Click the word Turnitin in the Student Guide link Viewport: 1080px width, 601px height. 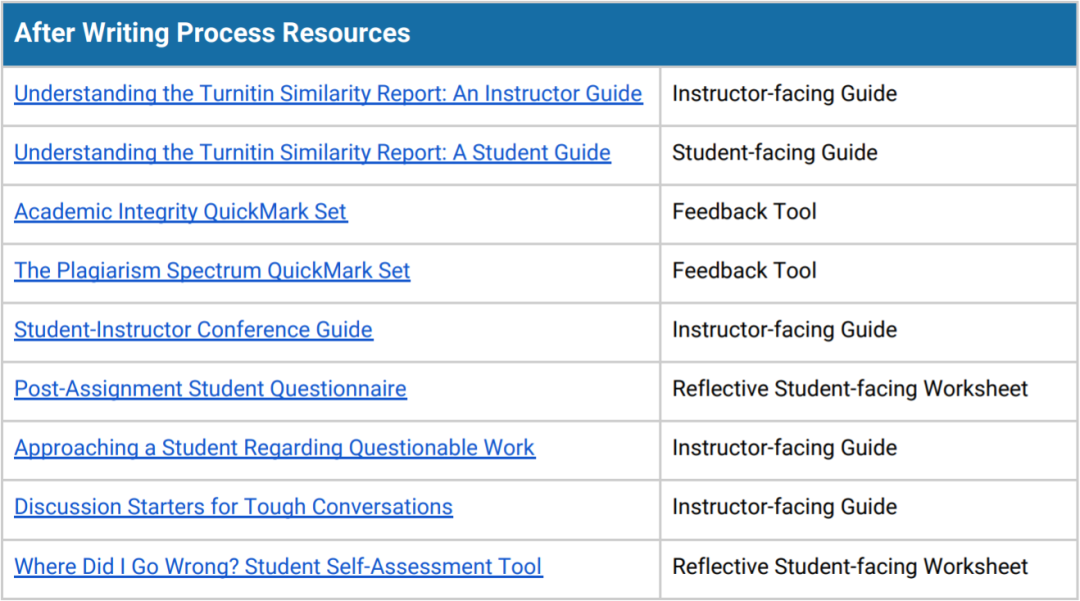pyautogui.click(x=237, y=153)
